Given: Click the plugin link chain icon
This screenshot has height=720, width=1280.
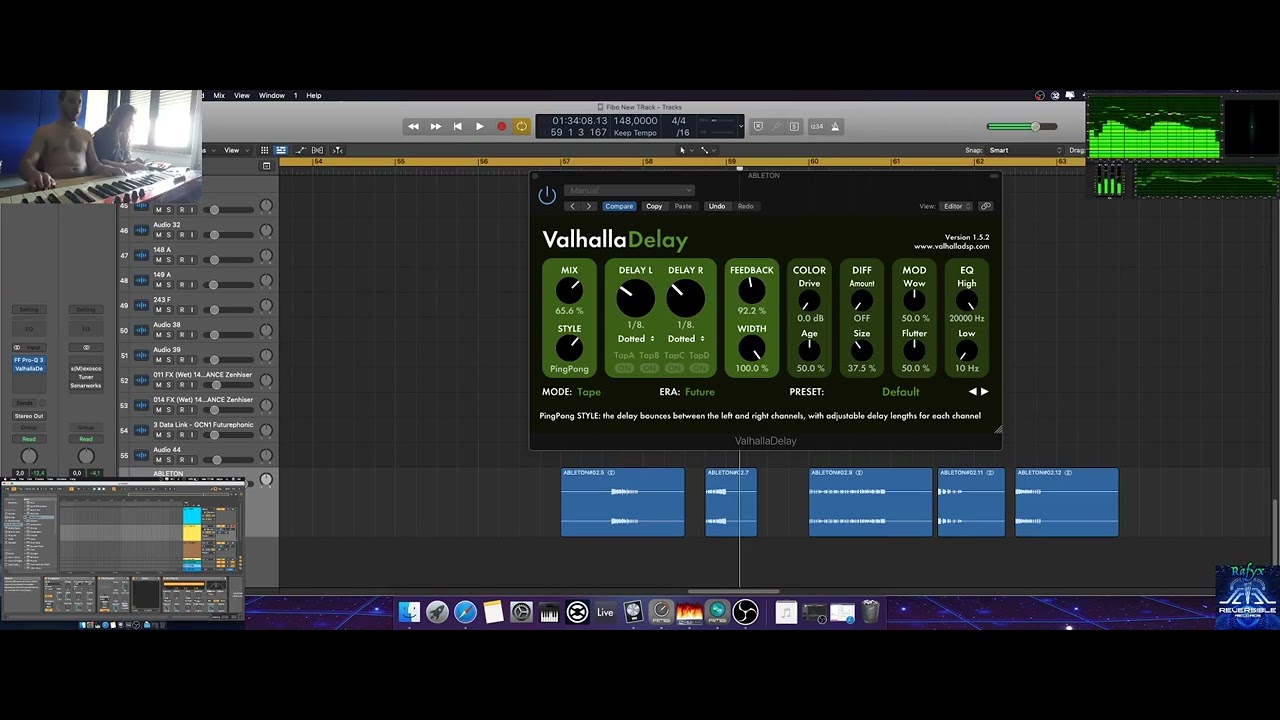Looking at the screenshot, I should (x=985, y=206).
